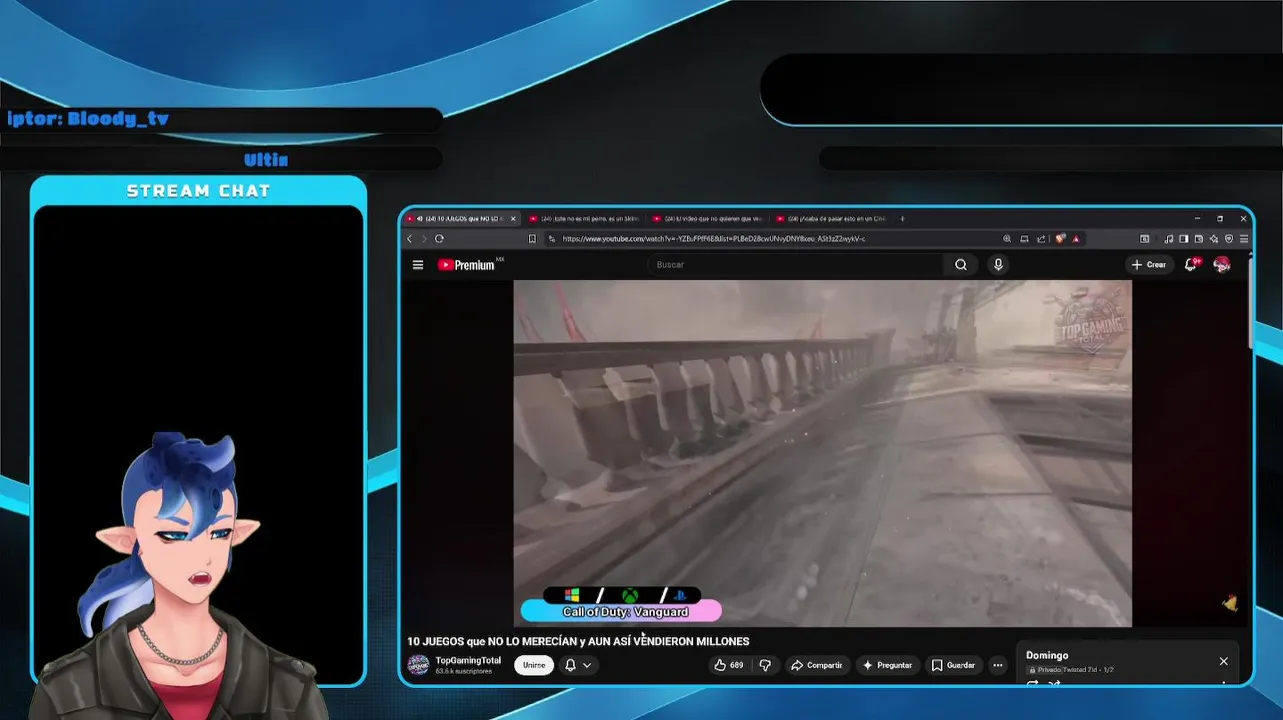Click the Guardar save button
1283x720 pixels.
tap(953, 665)
